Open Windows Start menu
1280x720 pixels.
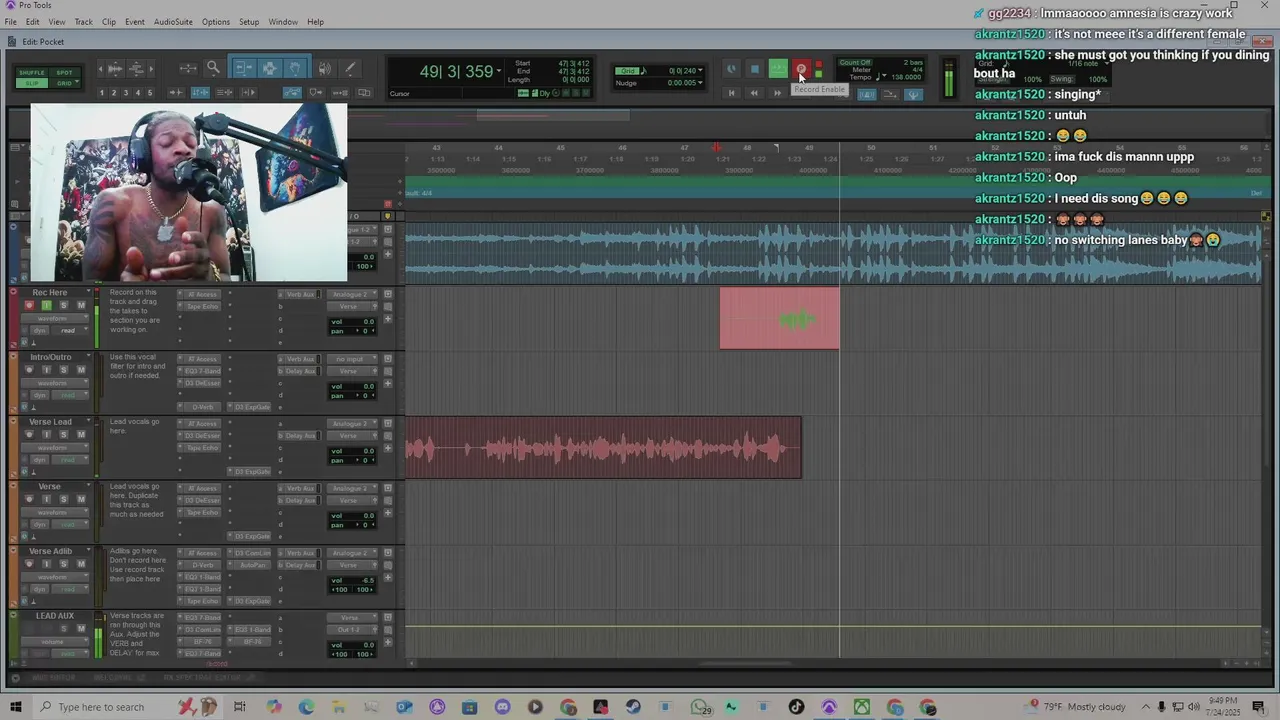click(x=15, y=707)
